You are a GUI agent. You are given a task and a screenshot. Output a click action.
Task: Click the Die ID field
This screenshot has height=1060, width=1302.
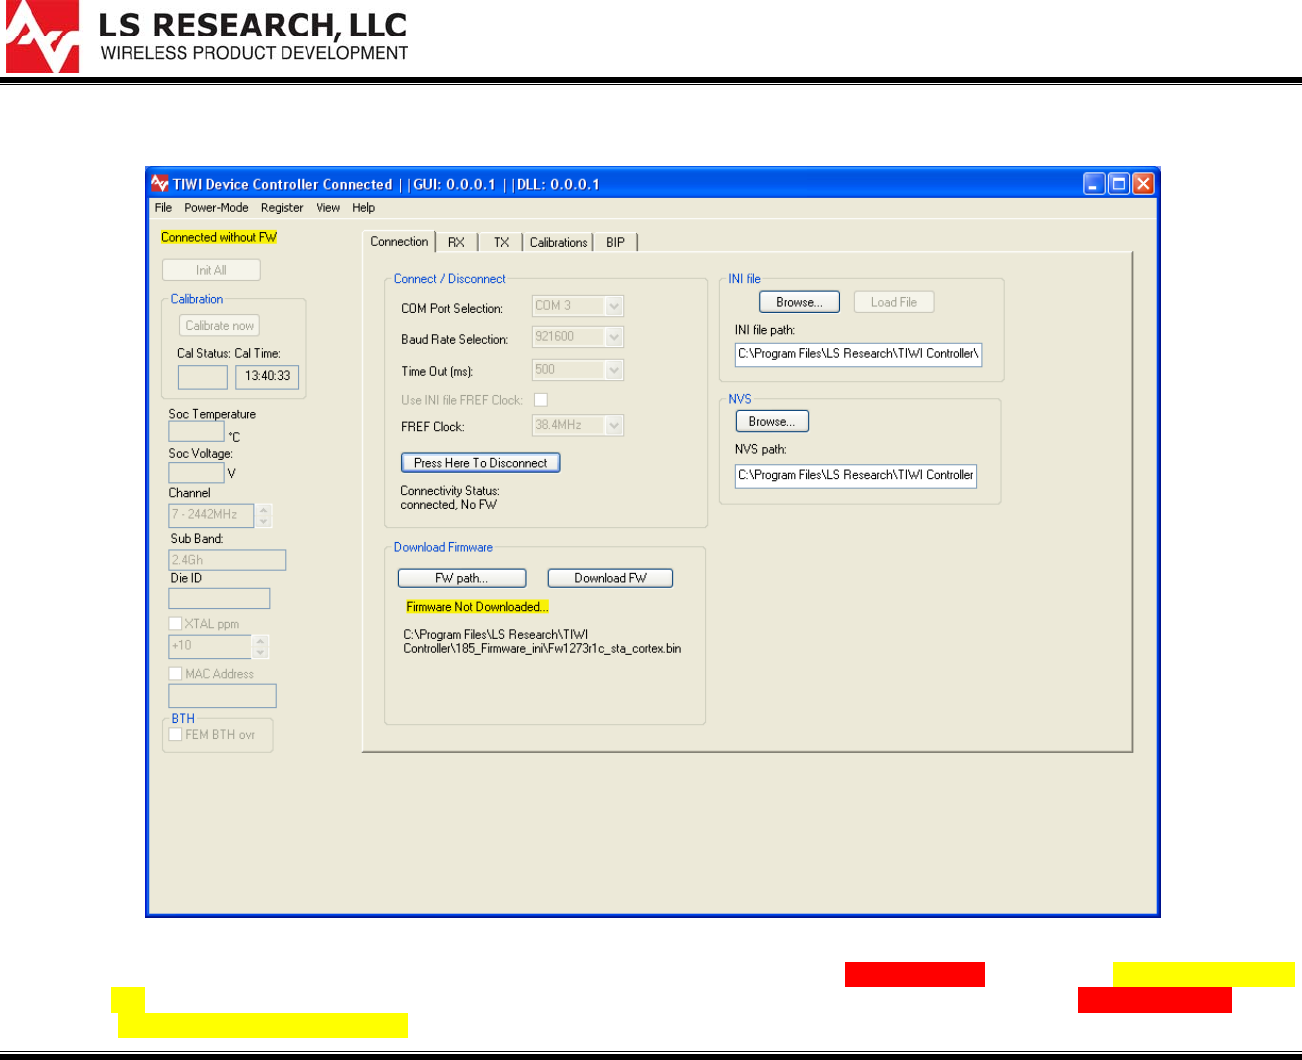tap(219, 598)
